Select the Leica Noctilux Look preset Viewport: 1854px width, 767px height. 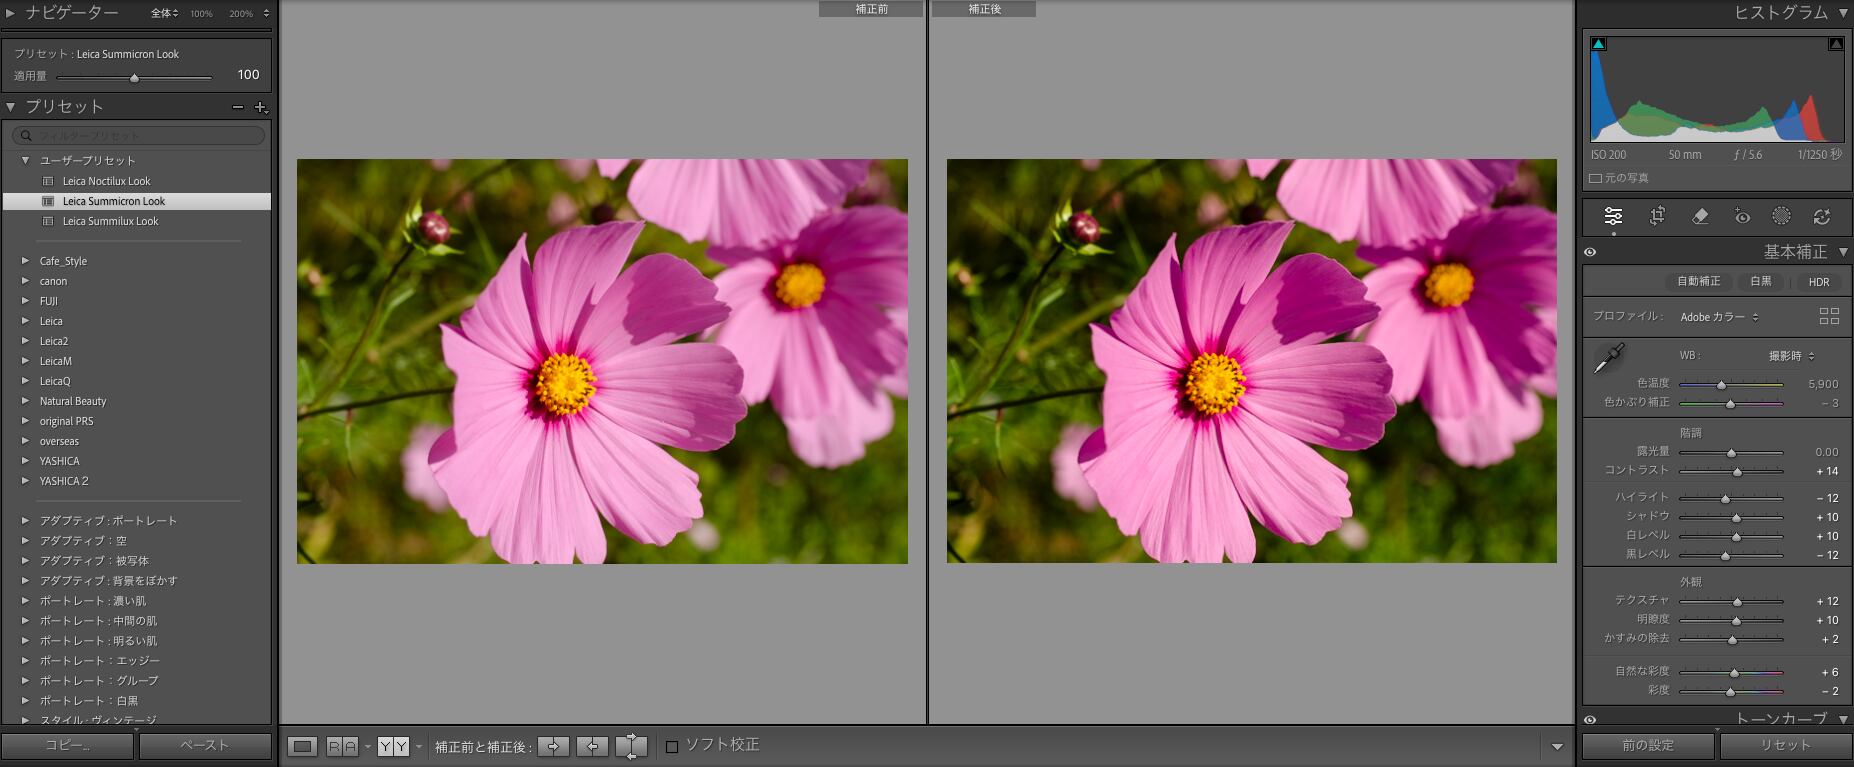coord(106,181)
